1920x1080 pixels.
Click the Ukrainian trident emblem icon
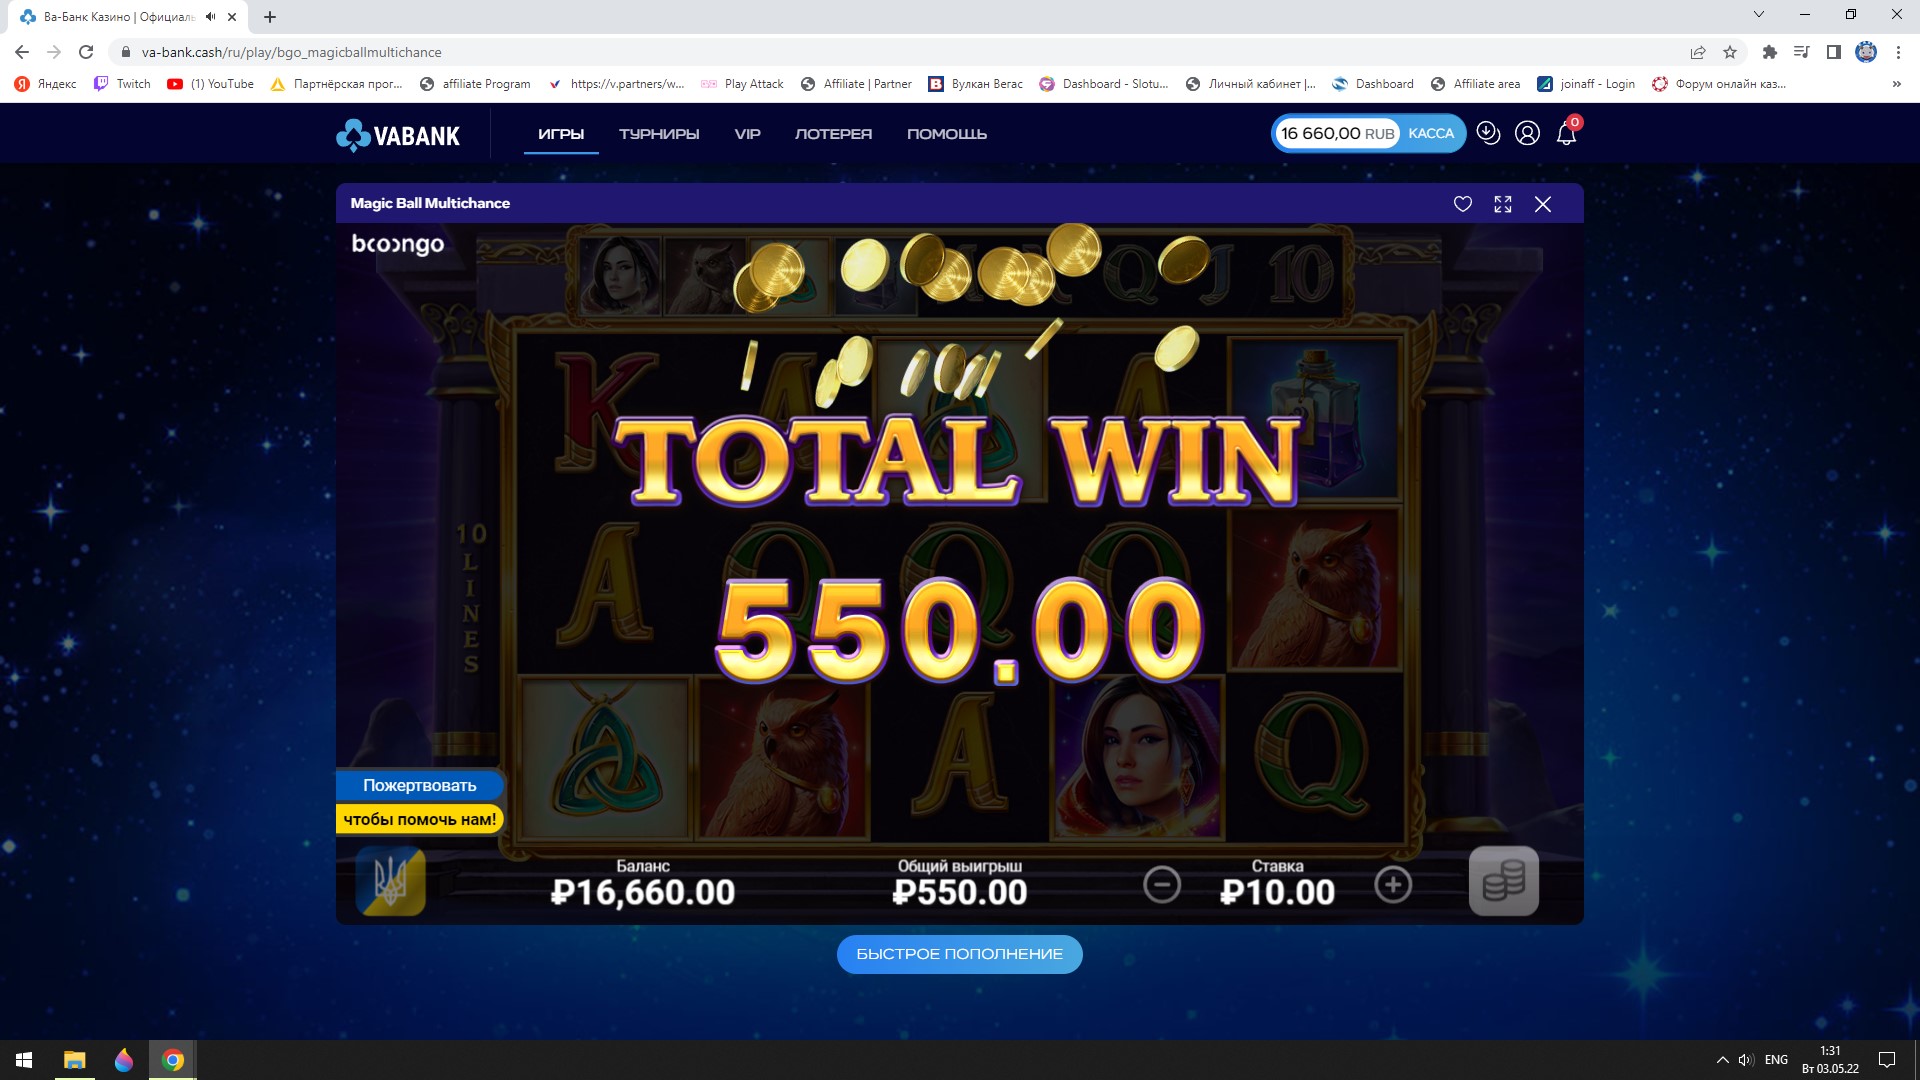point(391,882)
